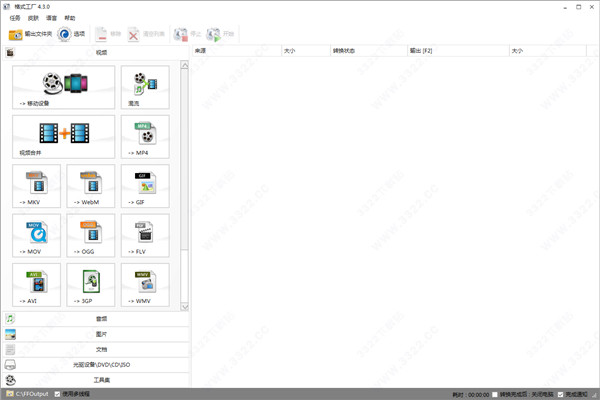Enable 转换完成后:关闭电脑 shutdown checkbox
Viewport: 600px width, 400px height.
click(x=495, y=394)
